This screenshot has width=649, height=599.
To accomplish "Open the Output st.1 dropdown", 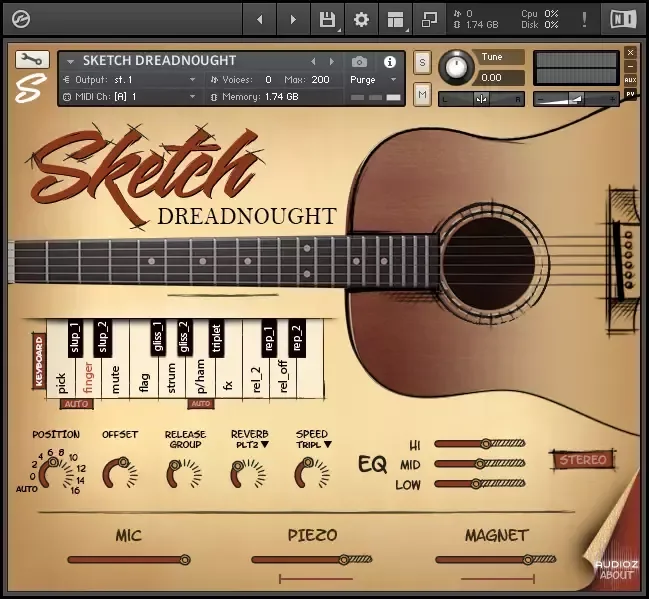I will pyautogui.click(x=130, y=79).
